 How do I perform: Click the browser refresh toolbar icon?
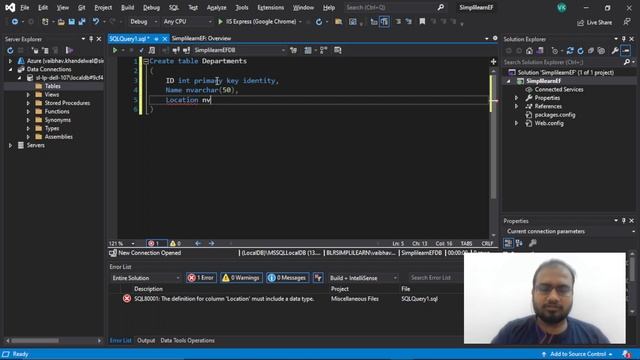(319, 22)
